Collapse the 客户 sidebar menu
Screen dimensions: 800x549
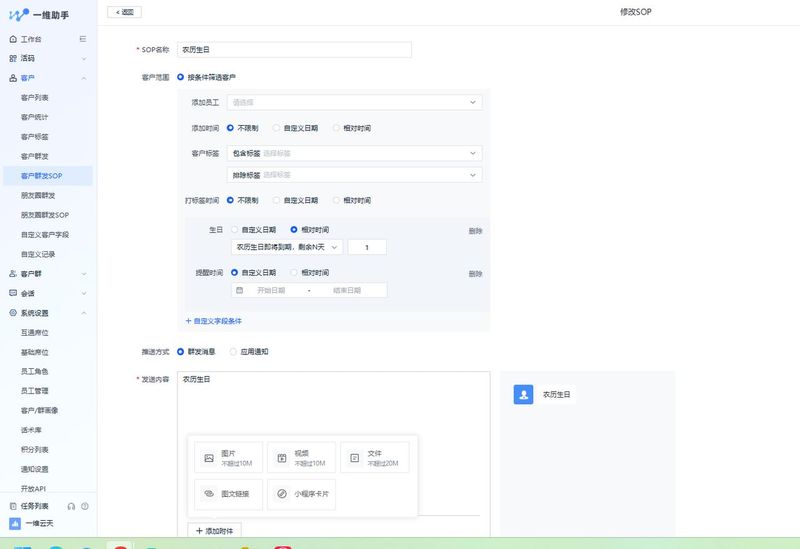point(84,78)
